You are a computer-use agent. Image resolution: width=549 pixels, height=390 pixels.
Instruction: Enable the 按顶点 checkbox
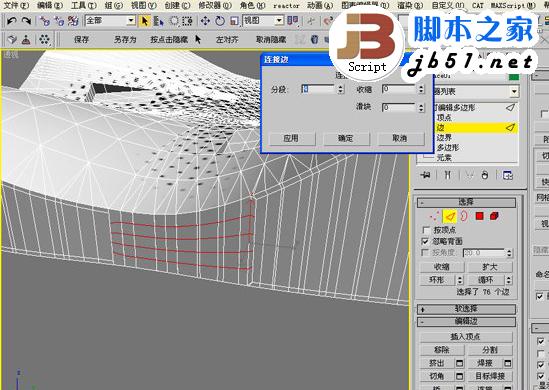[426, 231]
